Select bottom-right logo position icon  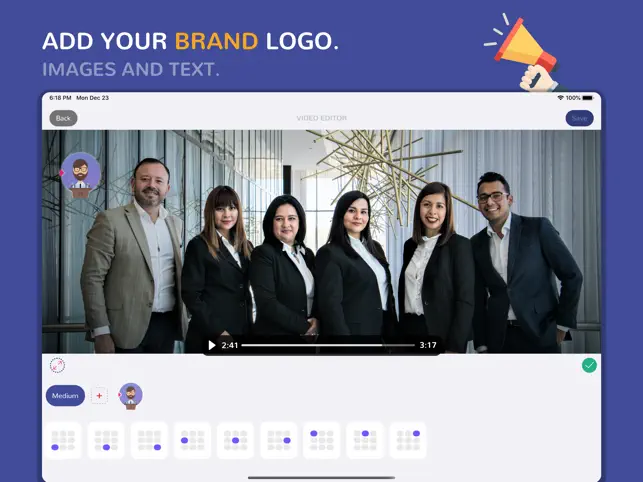coord(149,441)
